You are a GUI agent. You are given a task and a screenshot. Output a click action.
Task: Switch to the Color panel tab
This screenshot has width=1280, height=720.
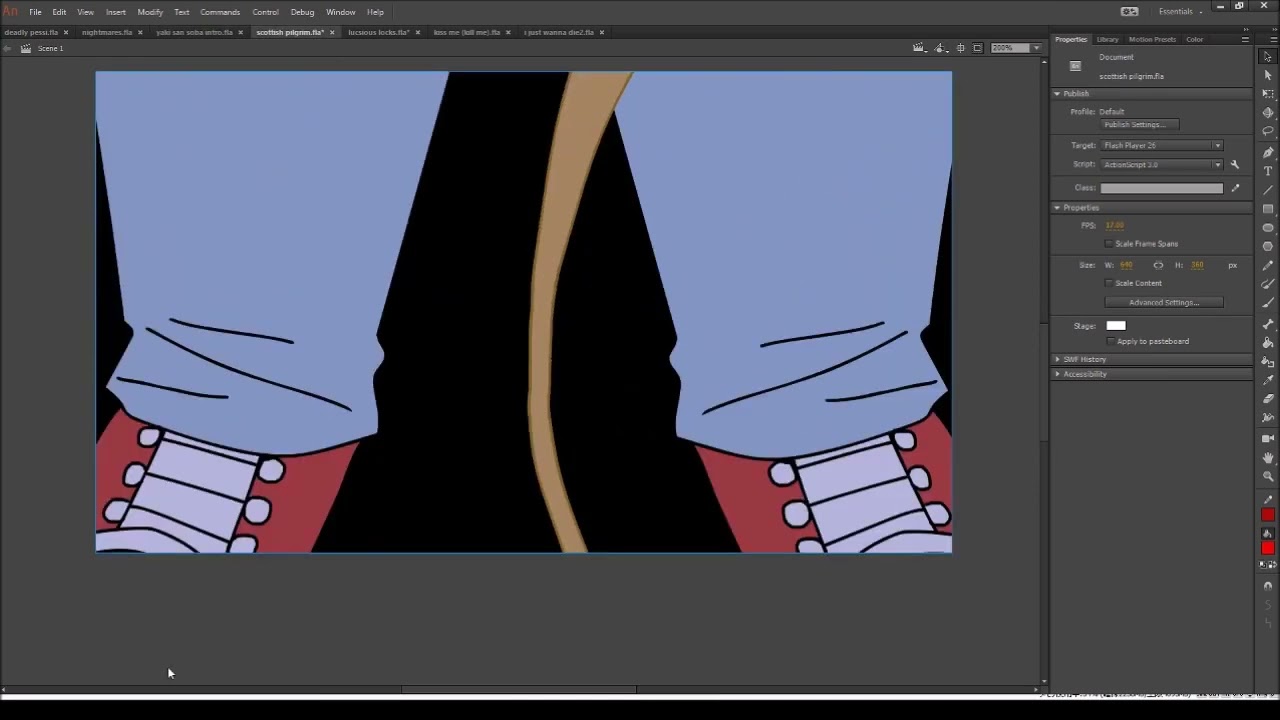point(1194,39)
